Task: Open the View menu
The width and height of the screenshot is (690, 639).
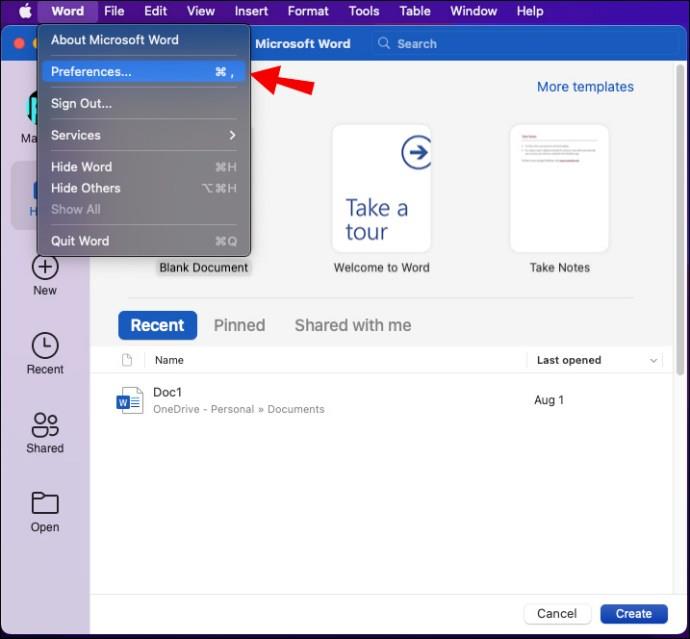Action: [x=201, y=11]
